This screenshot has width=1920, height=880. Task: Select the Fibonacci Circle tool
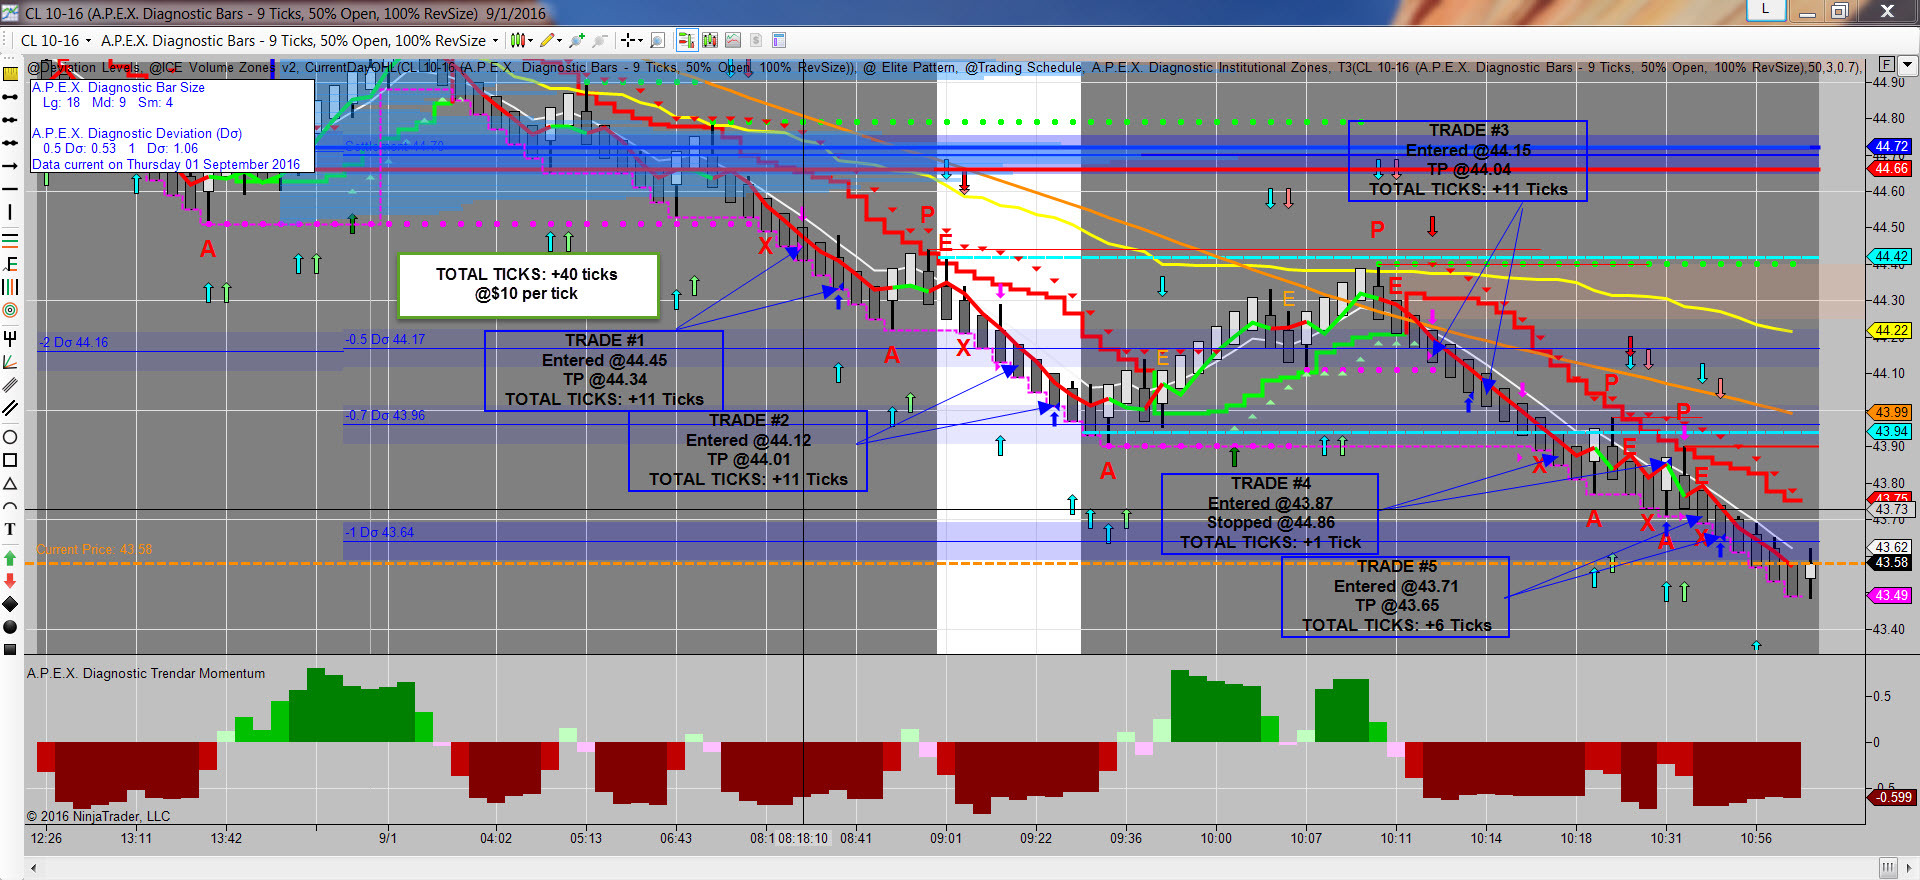(x=10, y=310)
